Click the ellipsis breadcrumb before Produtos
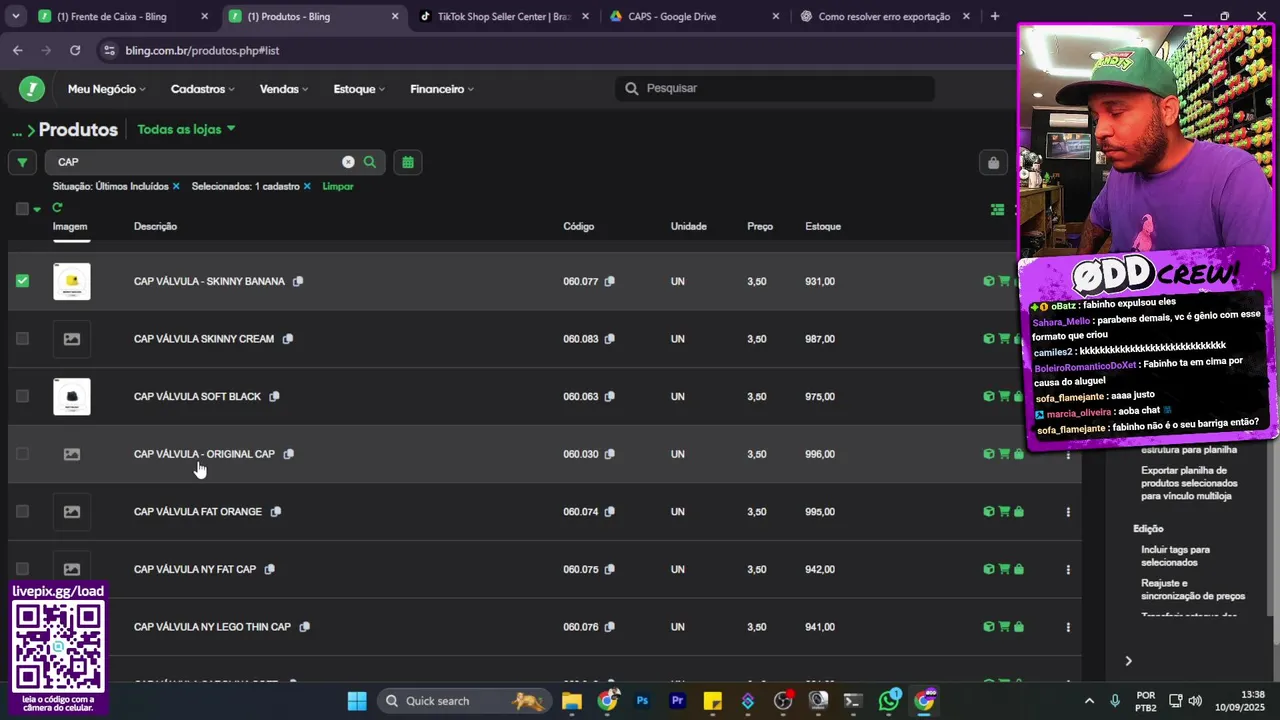Viewport: 1280px width, 720px height. point(16,130)
